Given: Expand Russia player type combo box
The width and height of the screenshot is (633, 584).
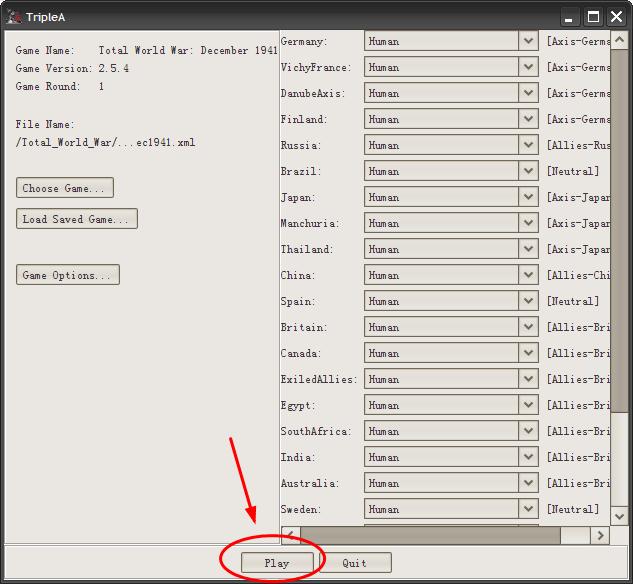Looking at the screenshot, I should point(451,145).
